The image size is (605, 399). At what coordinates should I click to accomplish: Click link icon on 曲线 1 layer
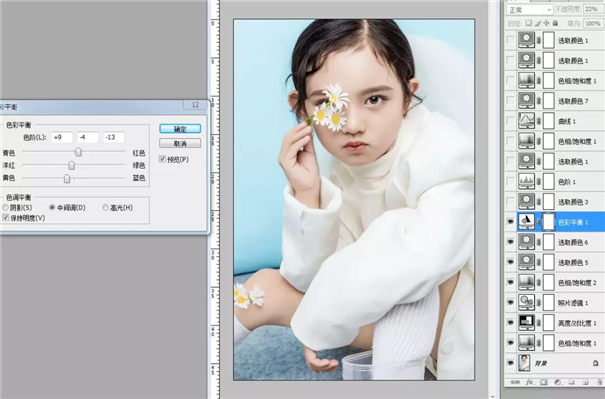[539, 121]
